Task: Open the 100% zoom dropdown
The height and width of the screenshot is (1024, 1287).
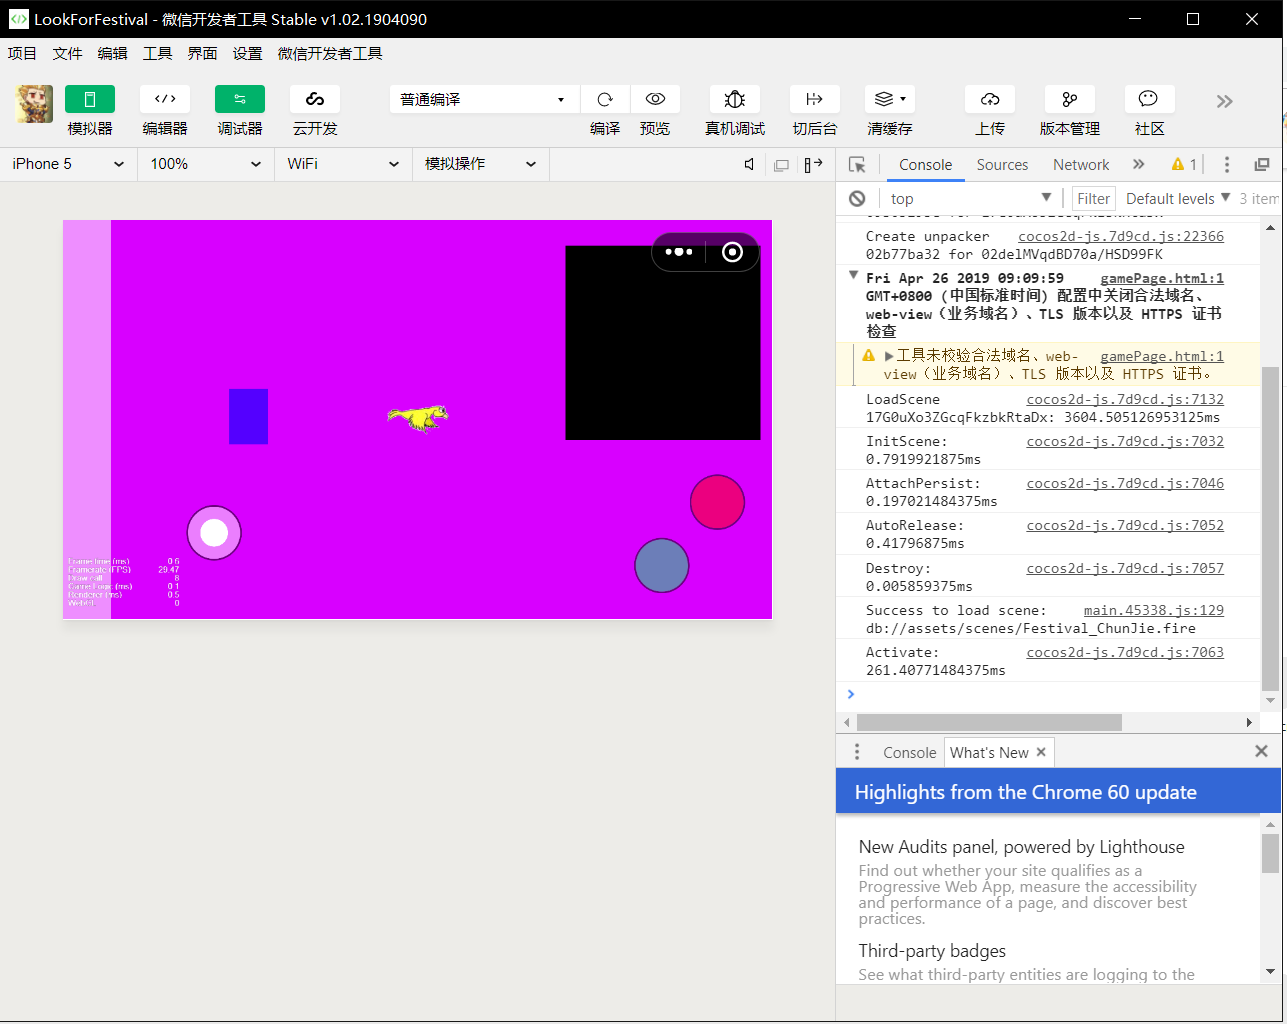Action: click(205, 164)
